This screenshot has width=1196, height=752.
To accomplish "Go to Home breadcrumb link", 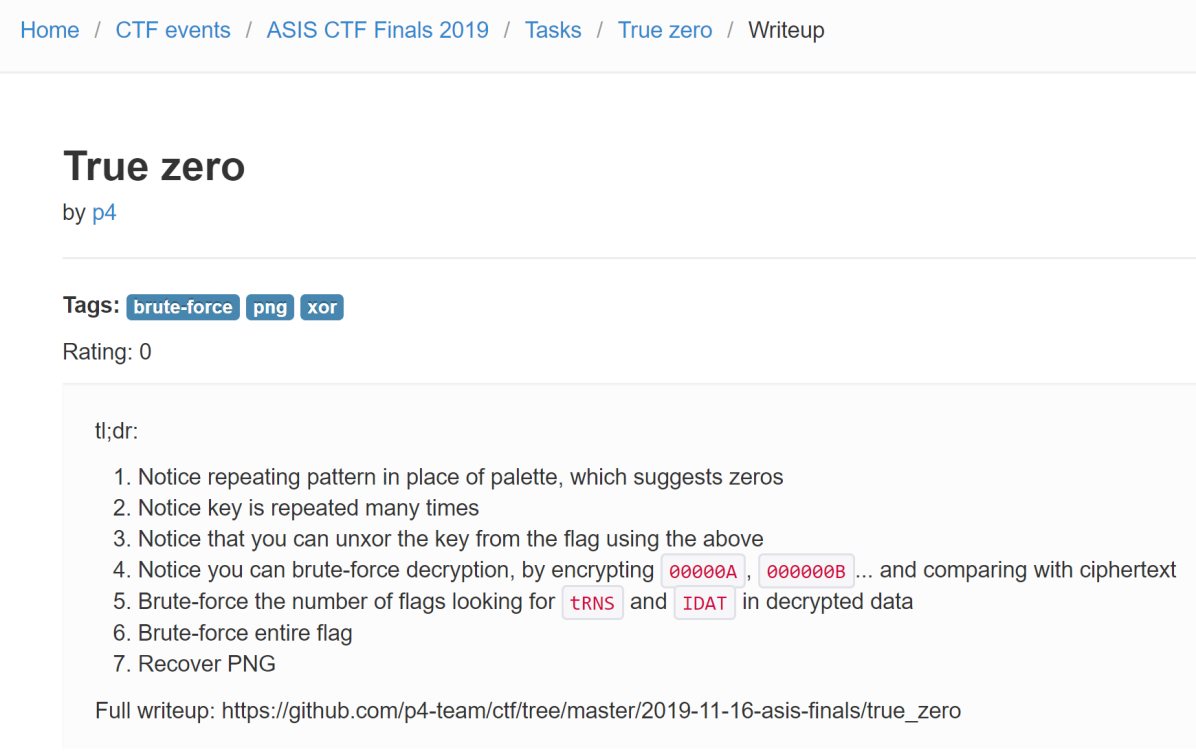I will click(50, 30).
